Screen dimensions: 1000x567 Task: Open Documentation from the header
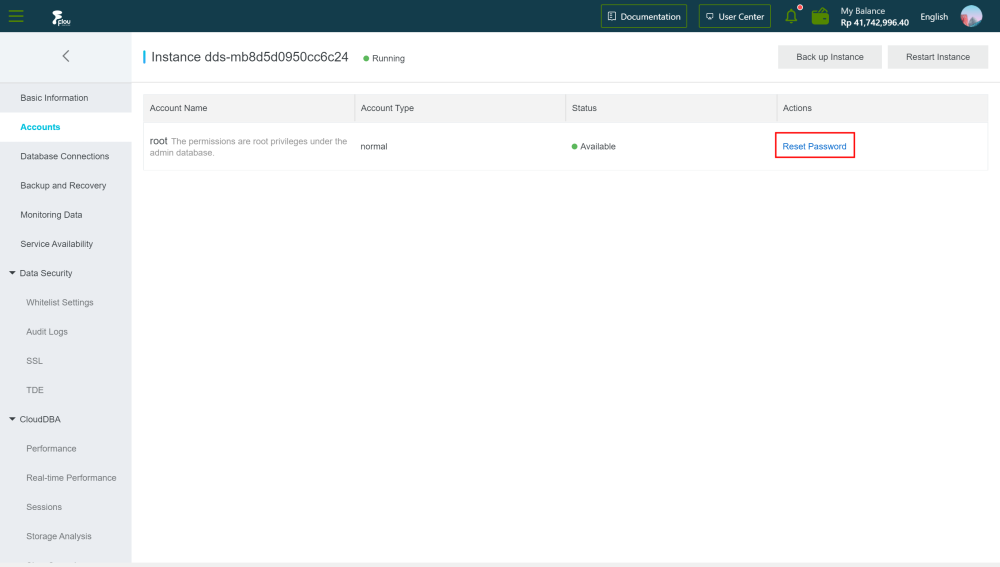pyautogui.click(x=643, y=17)
